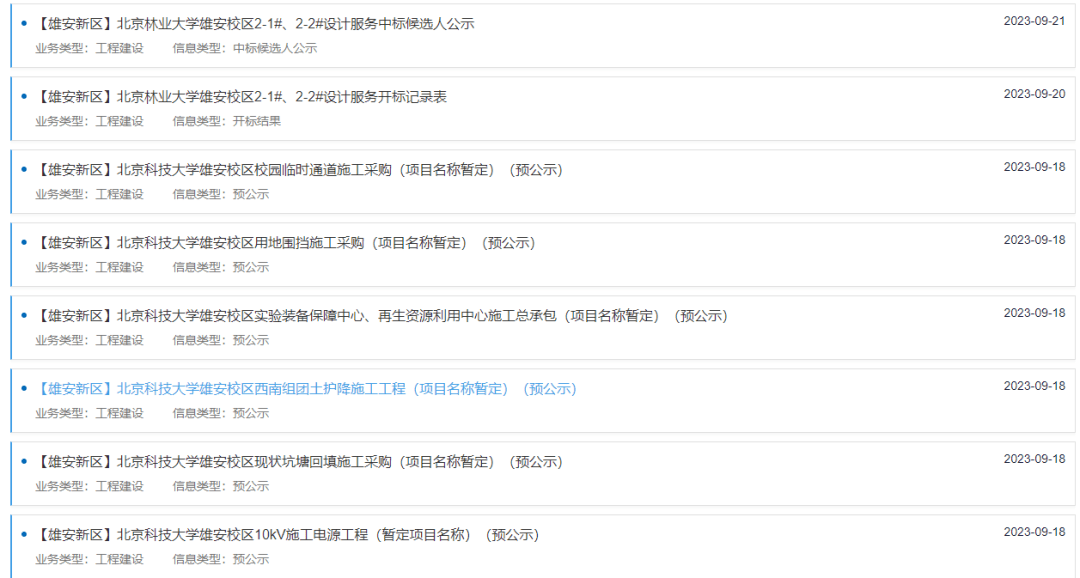
Task: Click 信息类型: 预公示 under 现状坑塘回填 entry
Action: click(220, 486)
